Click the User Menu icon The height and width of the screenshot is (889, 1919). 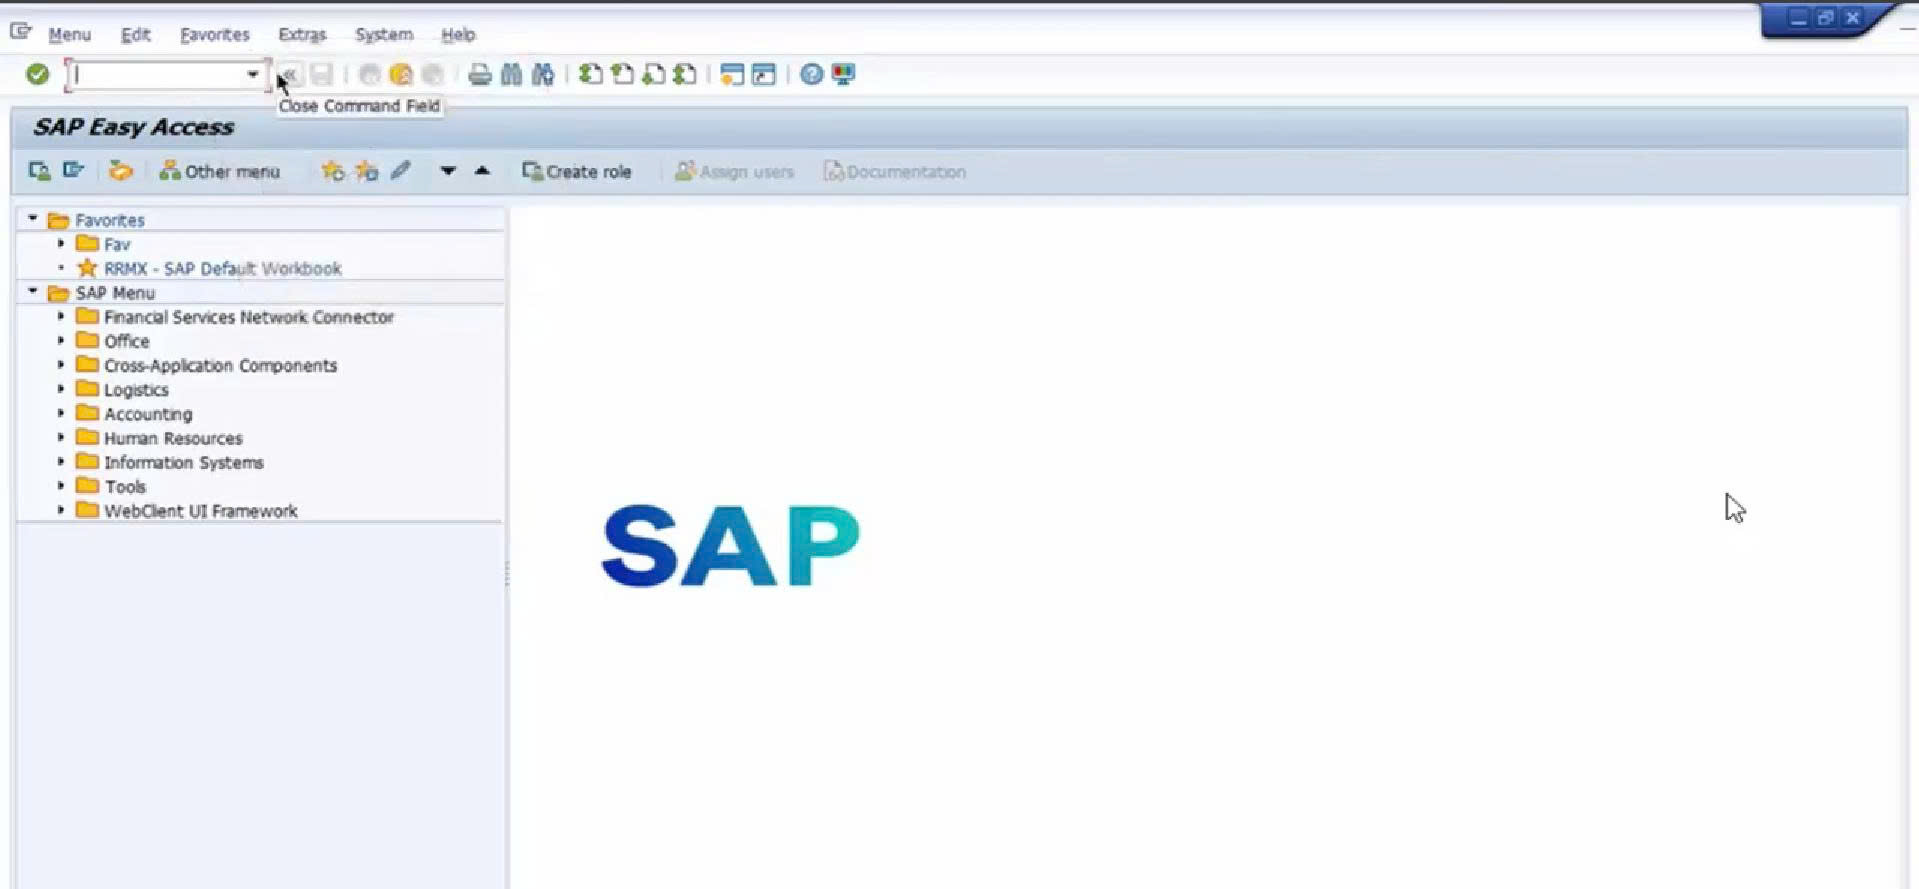click(x=39, y=171)
